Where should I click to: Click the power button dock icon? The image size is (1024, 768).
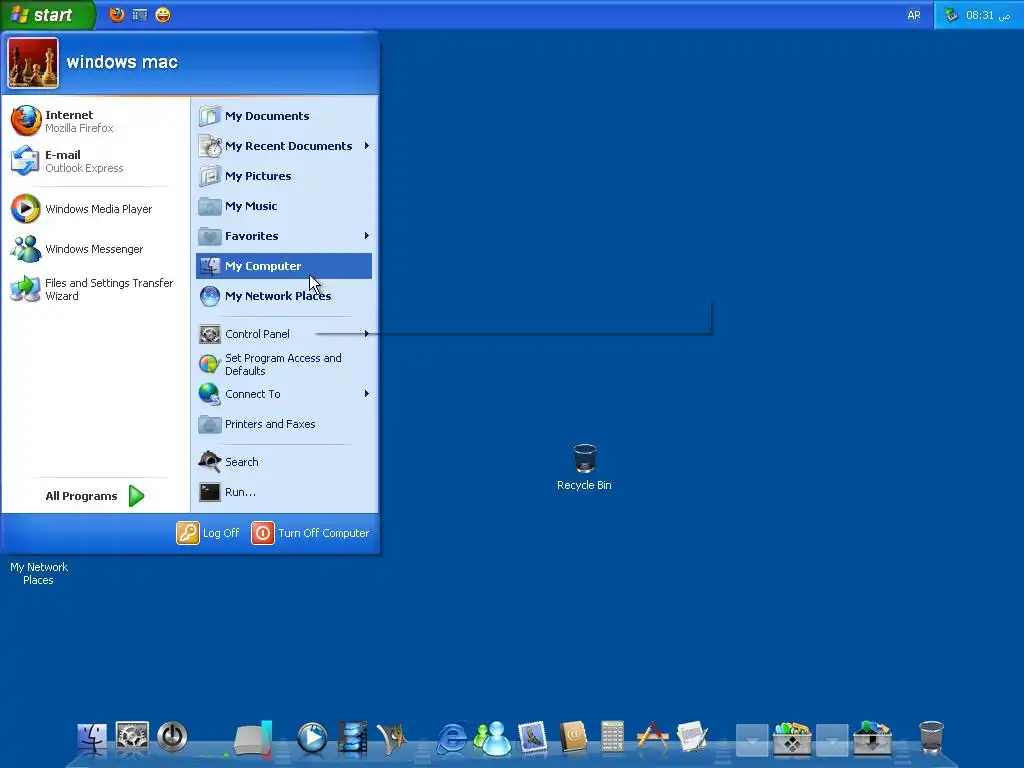coord(172,737)
